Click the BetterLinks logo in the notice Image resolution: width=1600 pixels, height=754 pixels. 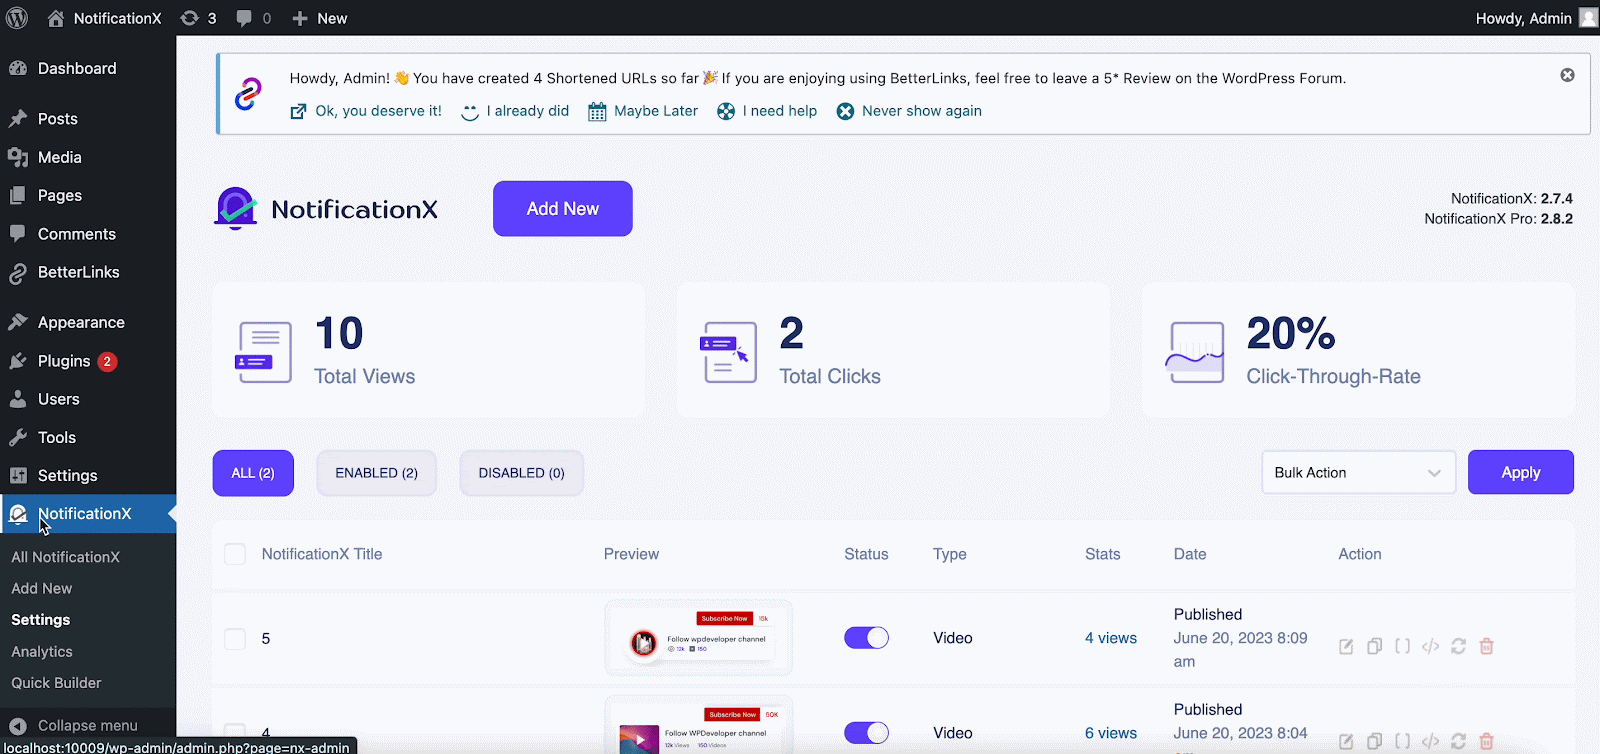[248, 94]
